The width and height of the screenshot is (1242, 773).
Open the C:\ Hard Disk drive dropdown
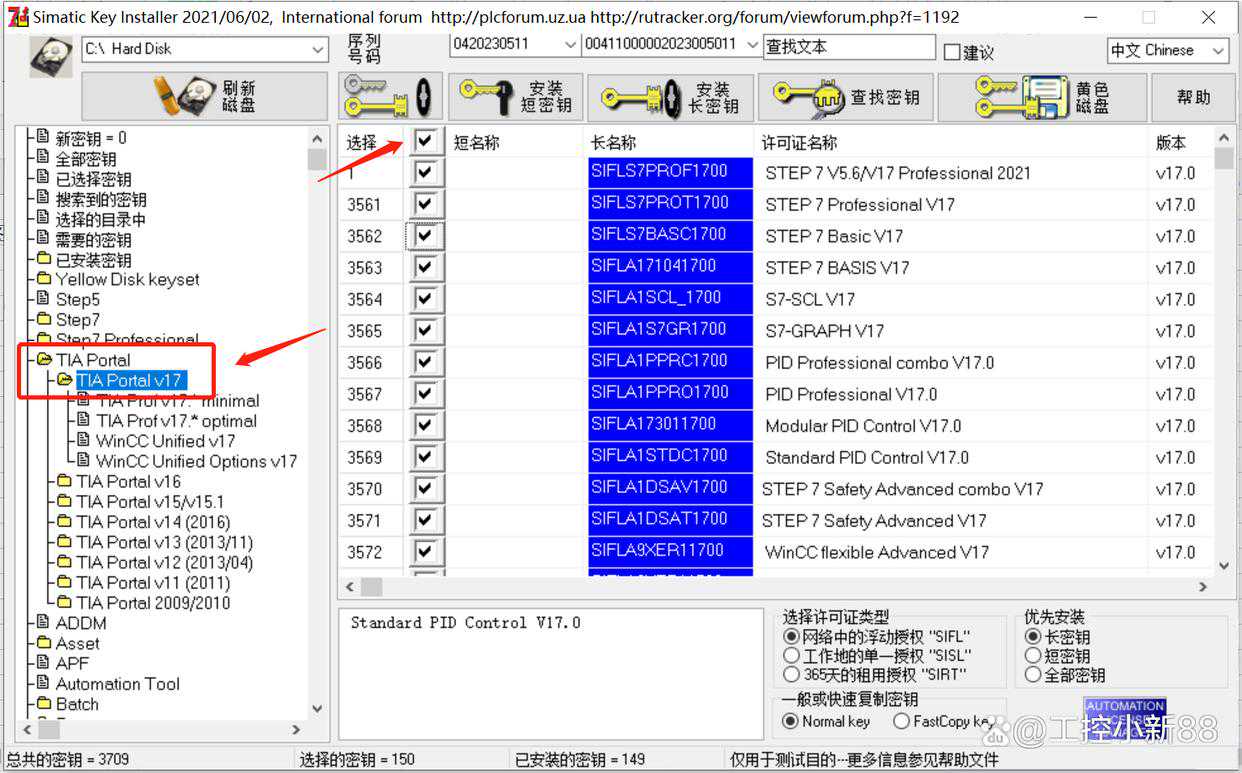318,49
